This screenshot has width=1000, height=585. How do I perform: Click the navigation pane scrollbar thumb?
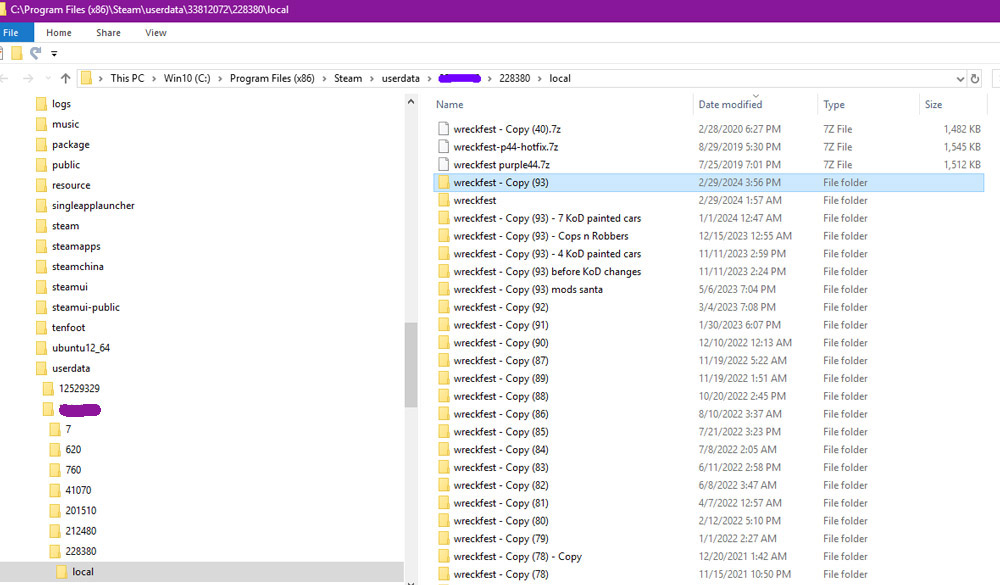(x=411, y=364)
